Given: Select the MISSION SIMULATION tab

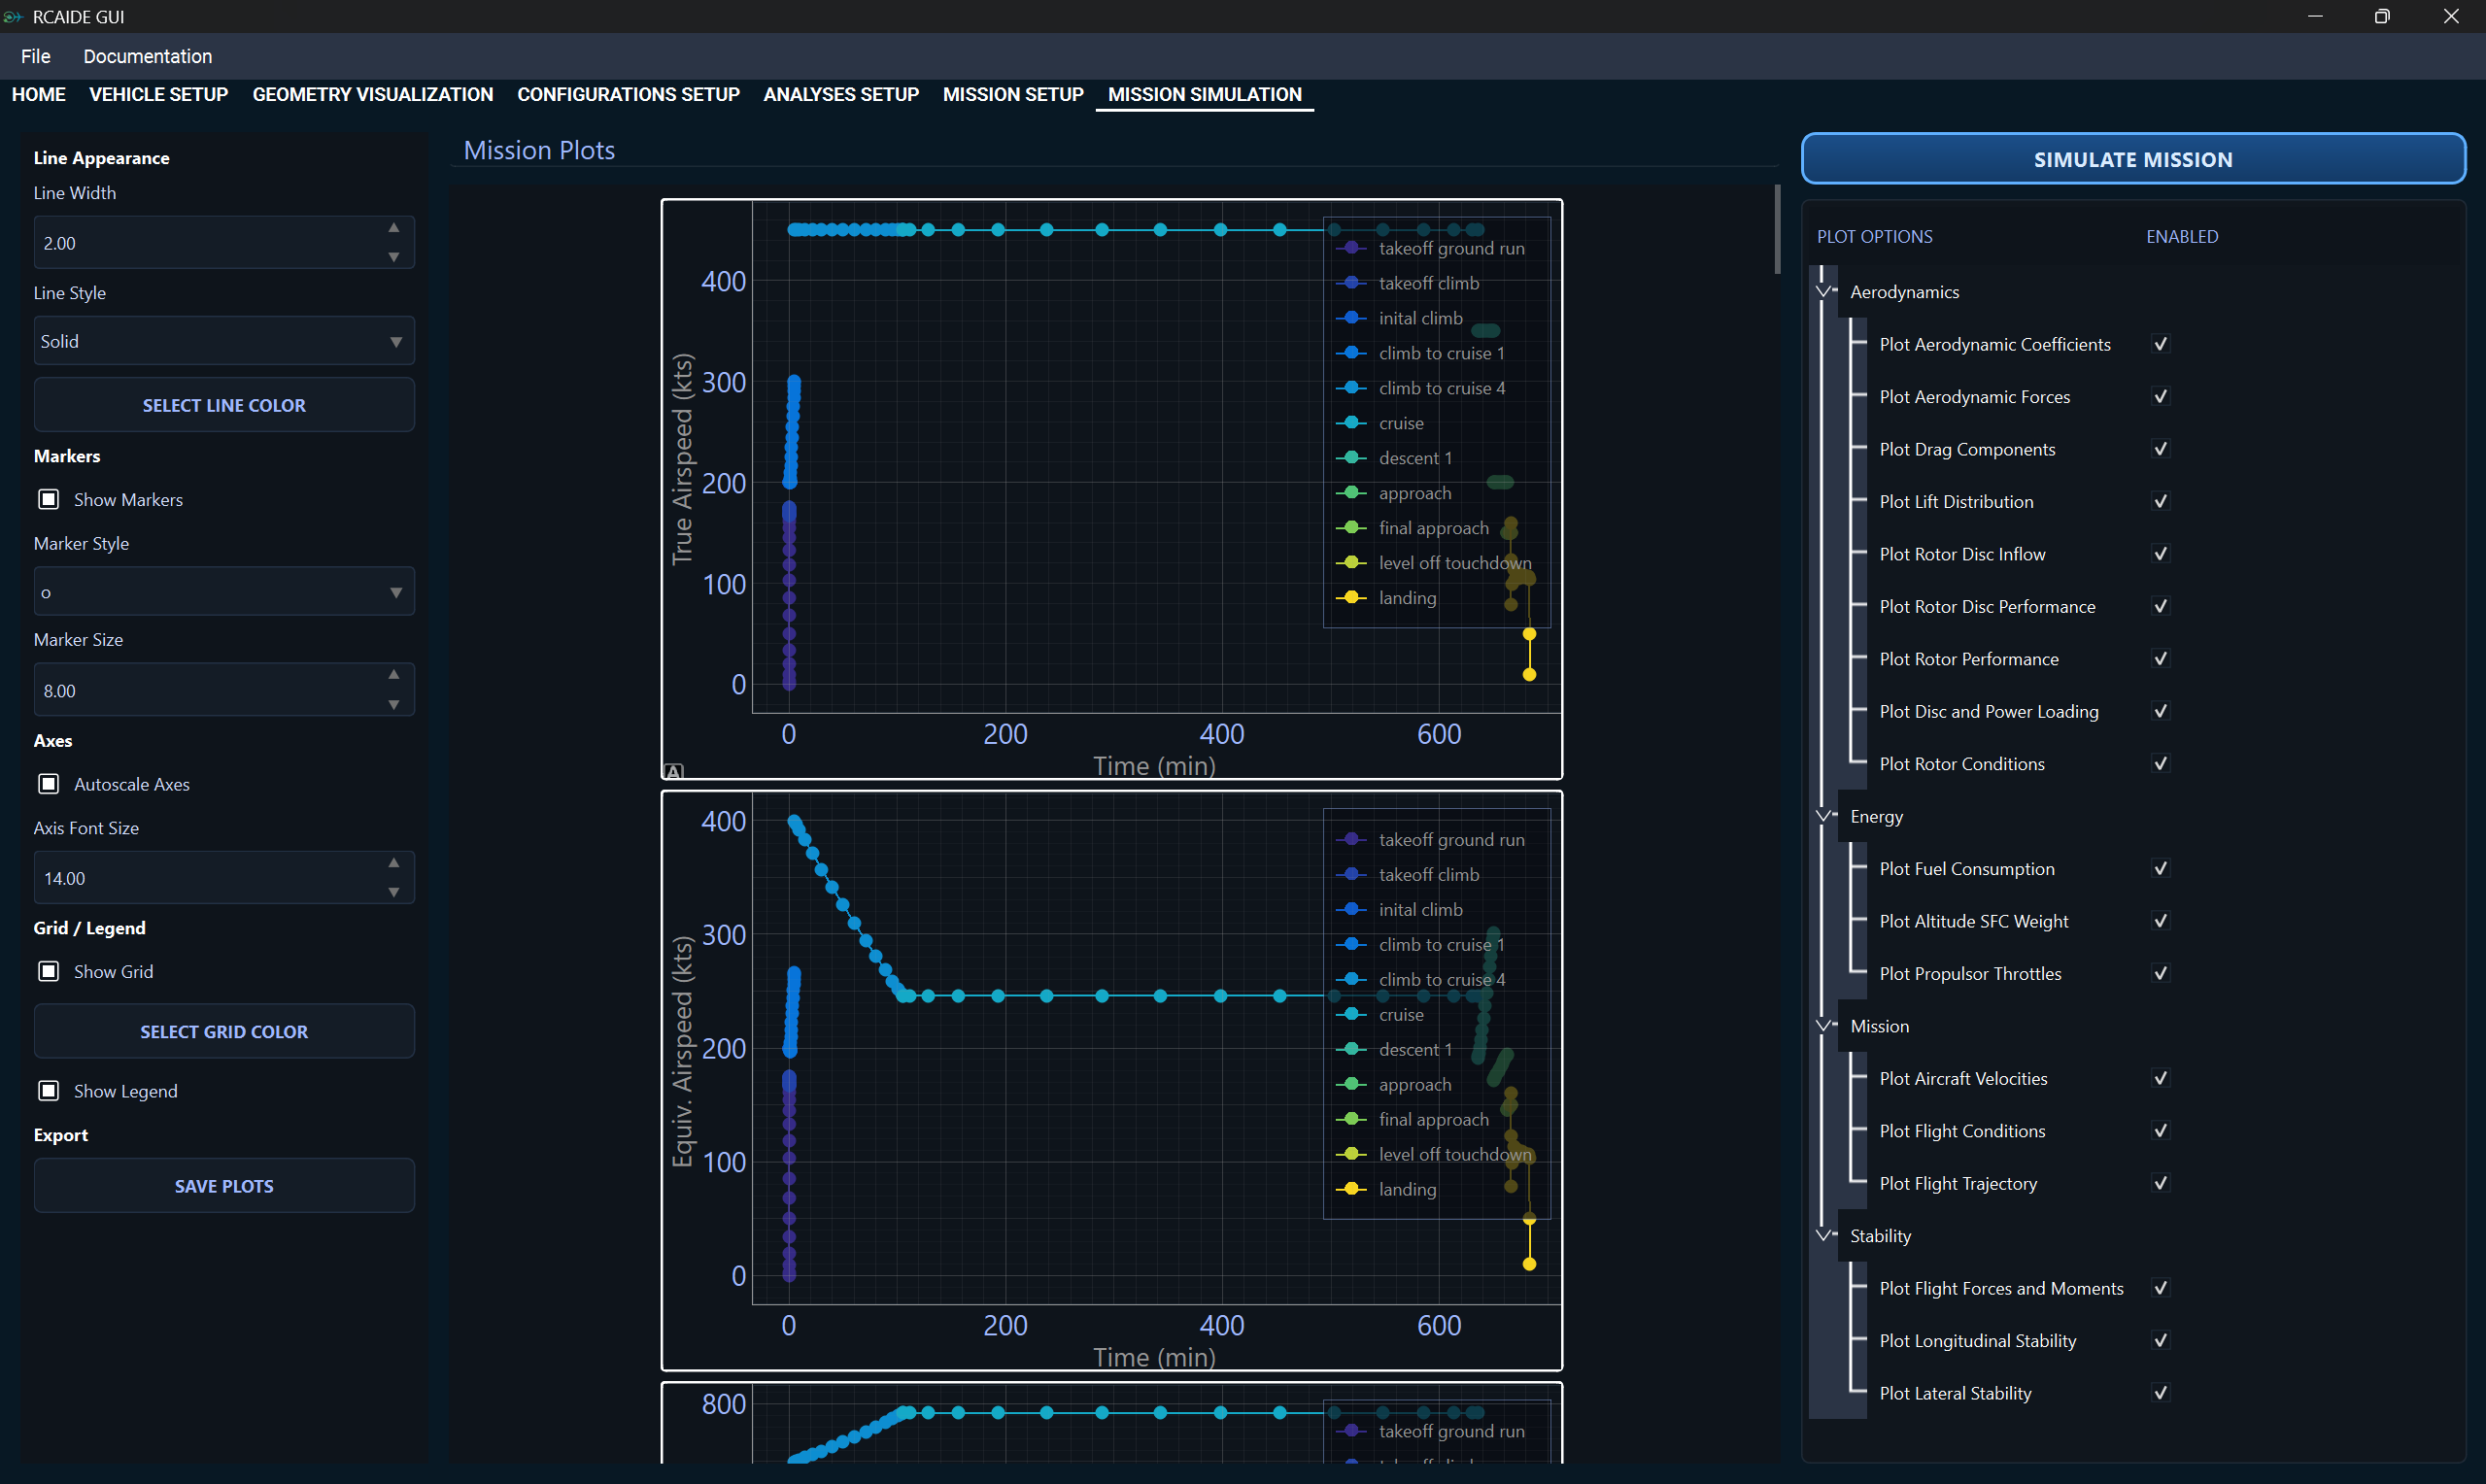Looking at the screenshot, I should [1204, 94].
